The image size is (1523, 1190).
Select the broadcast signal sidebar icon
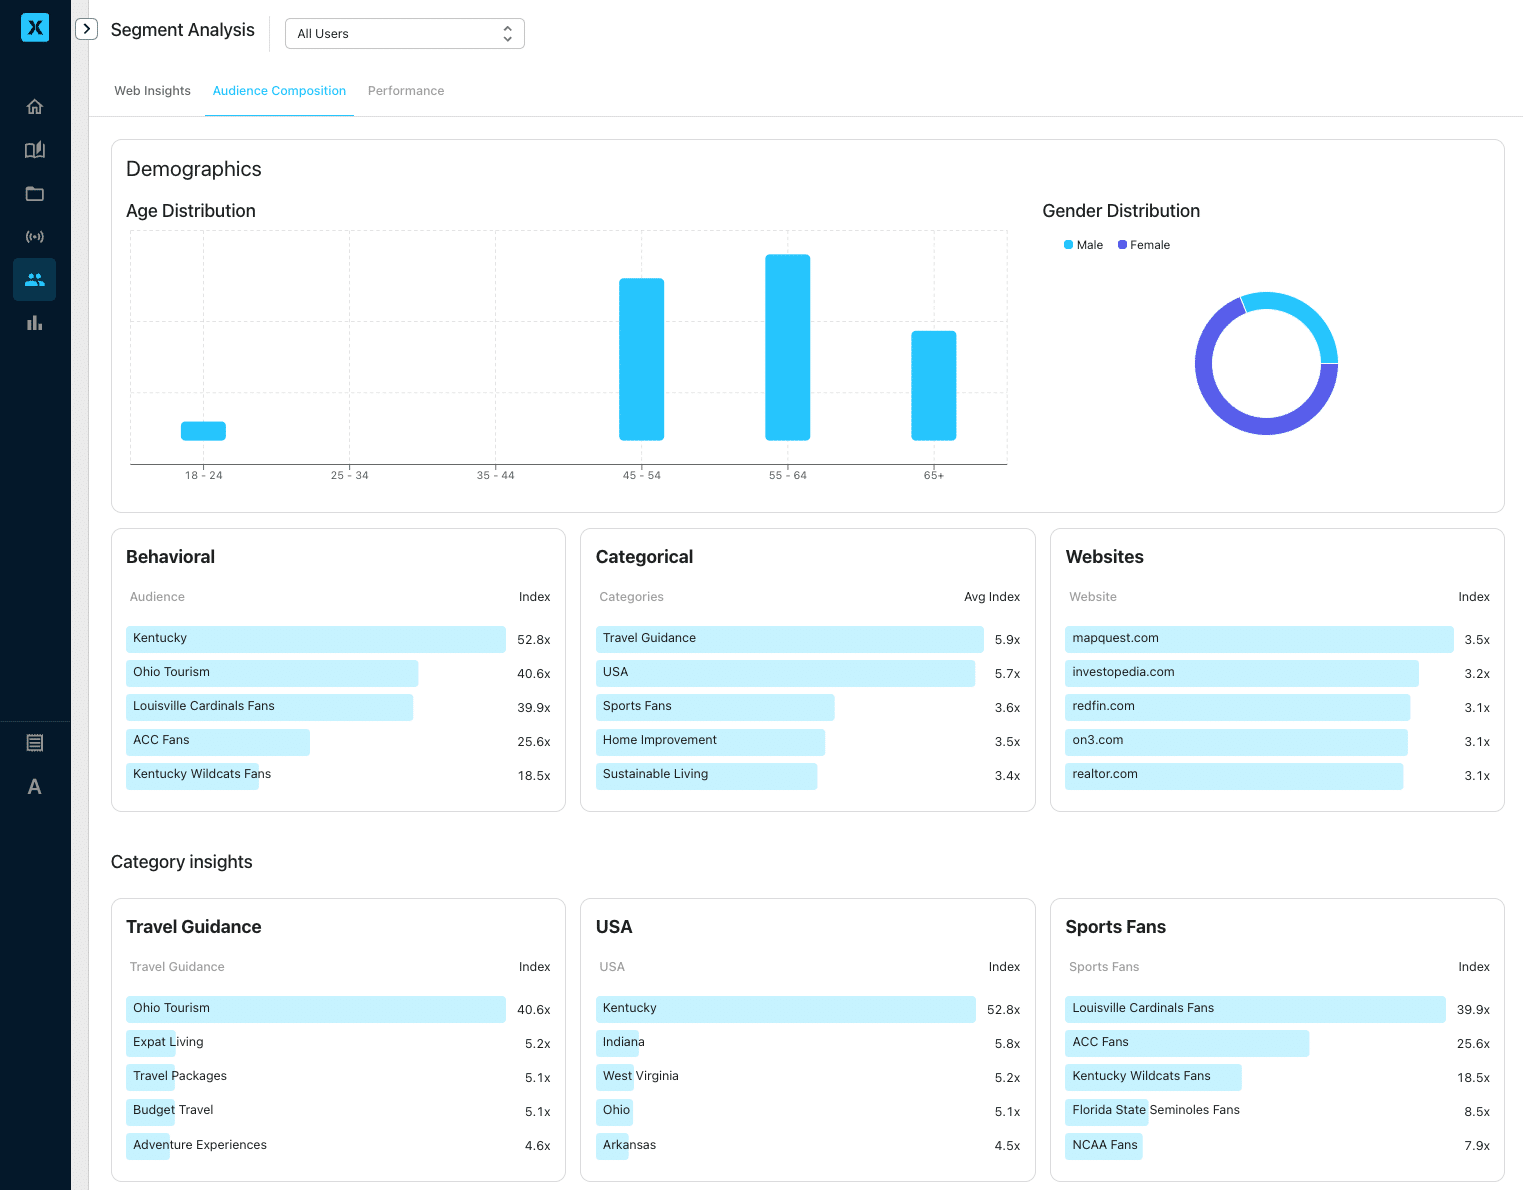pos(35,237)
